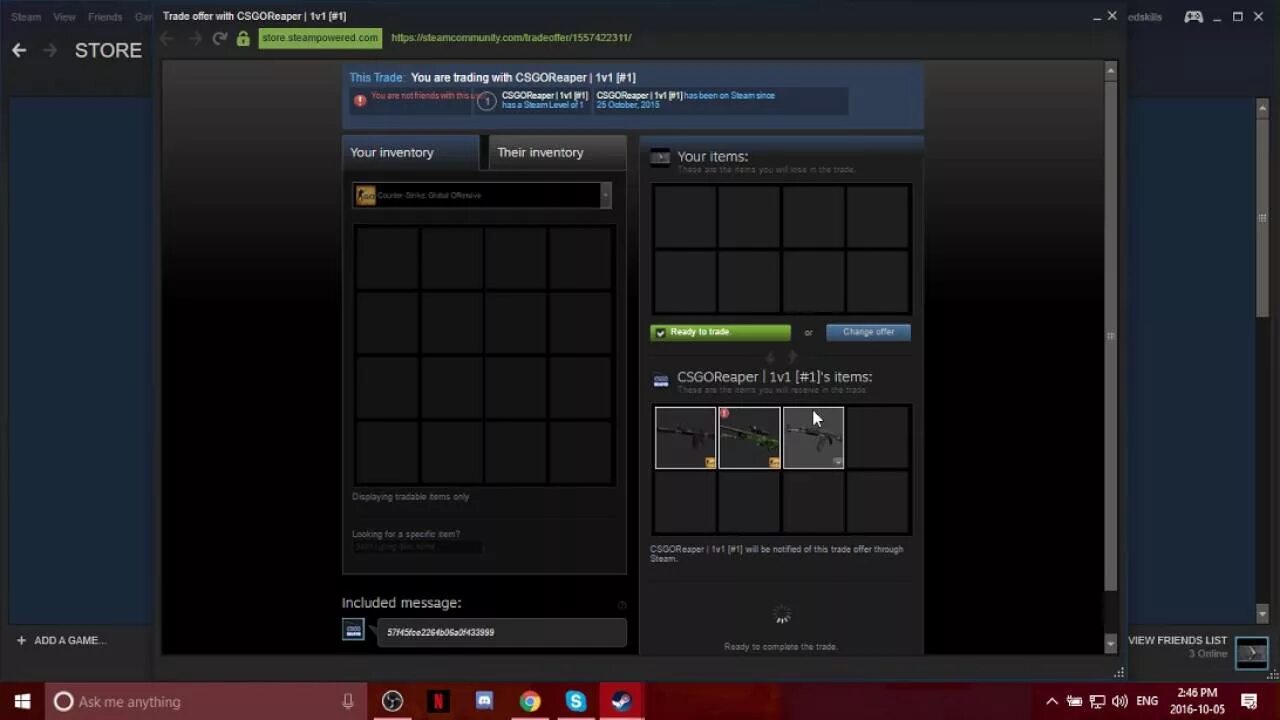This screenshot has height=720, width=1280.
Task: Click the Steam forward arrow beside STORE
Action: click(49, 50)
